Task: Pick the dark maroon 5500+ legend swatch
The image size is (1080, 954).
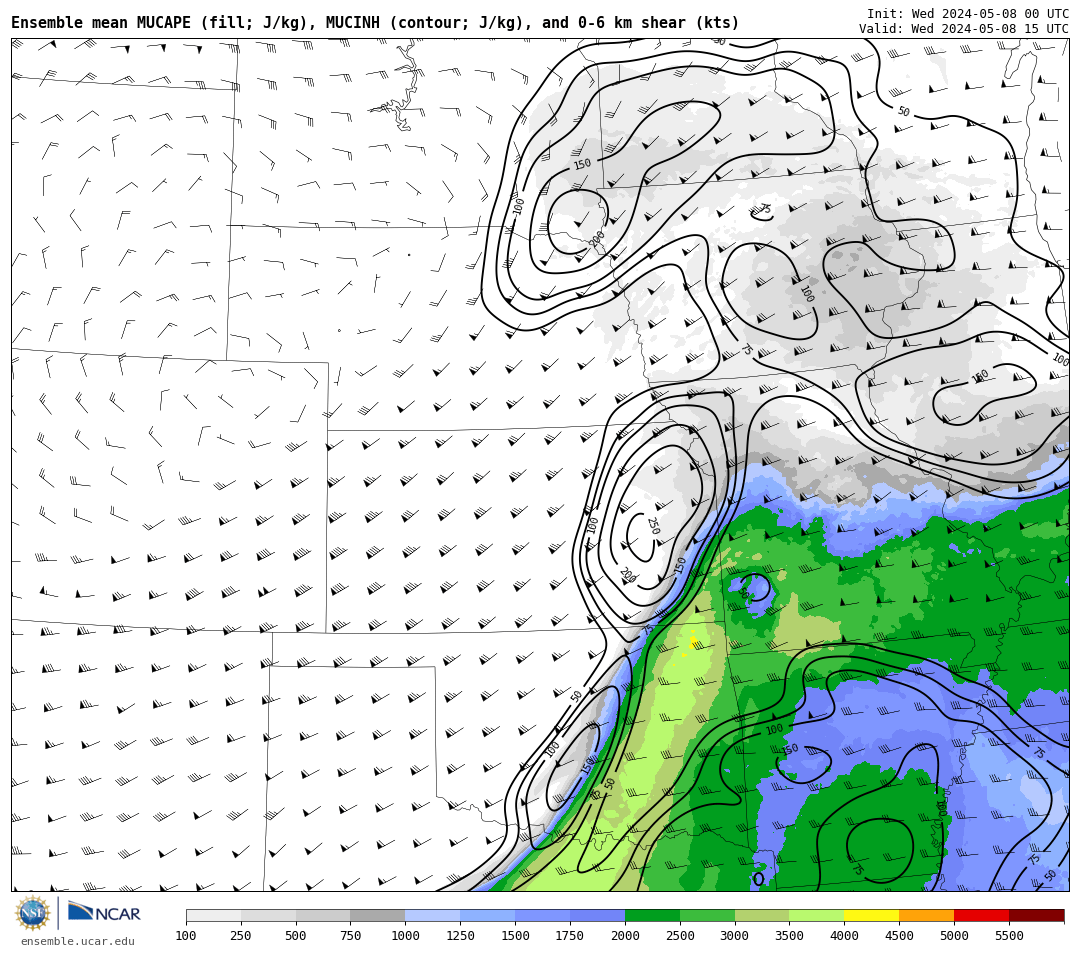Action: pyautogui.click(x=1037, y=915)
